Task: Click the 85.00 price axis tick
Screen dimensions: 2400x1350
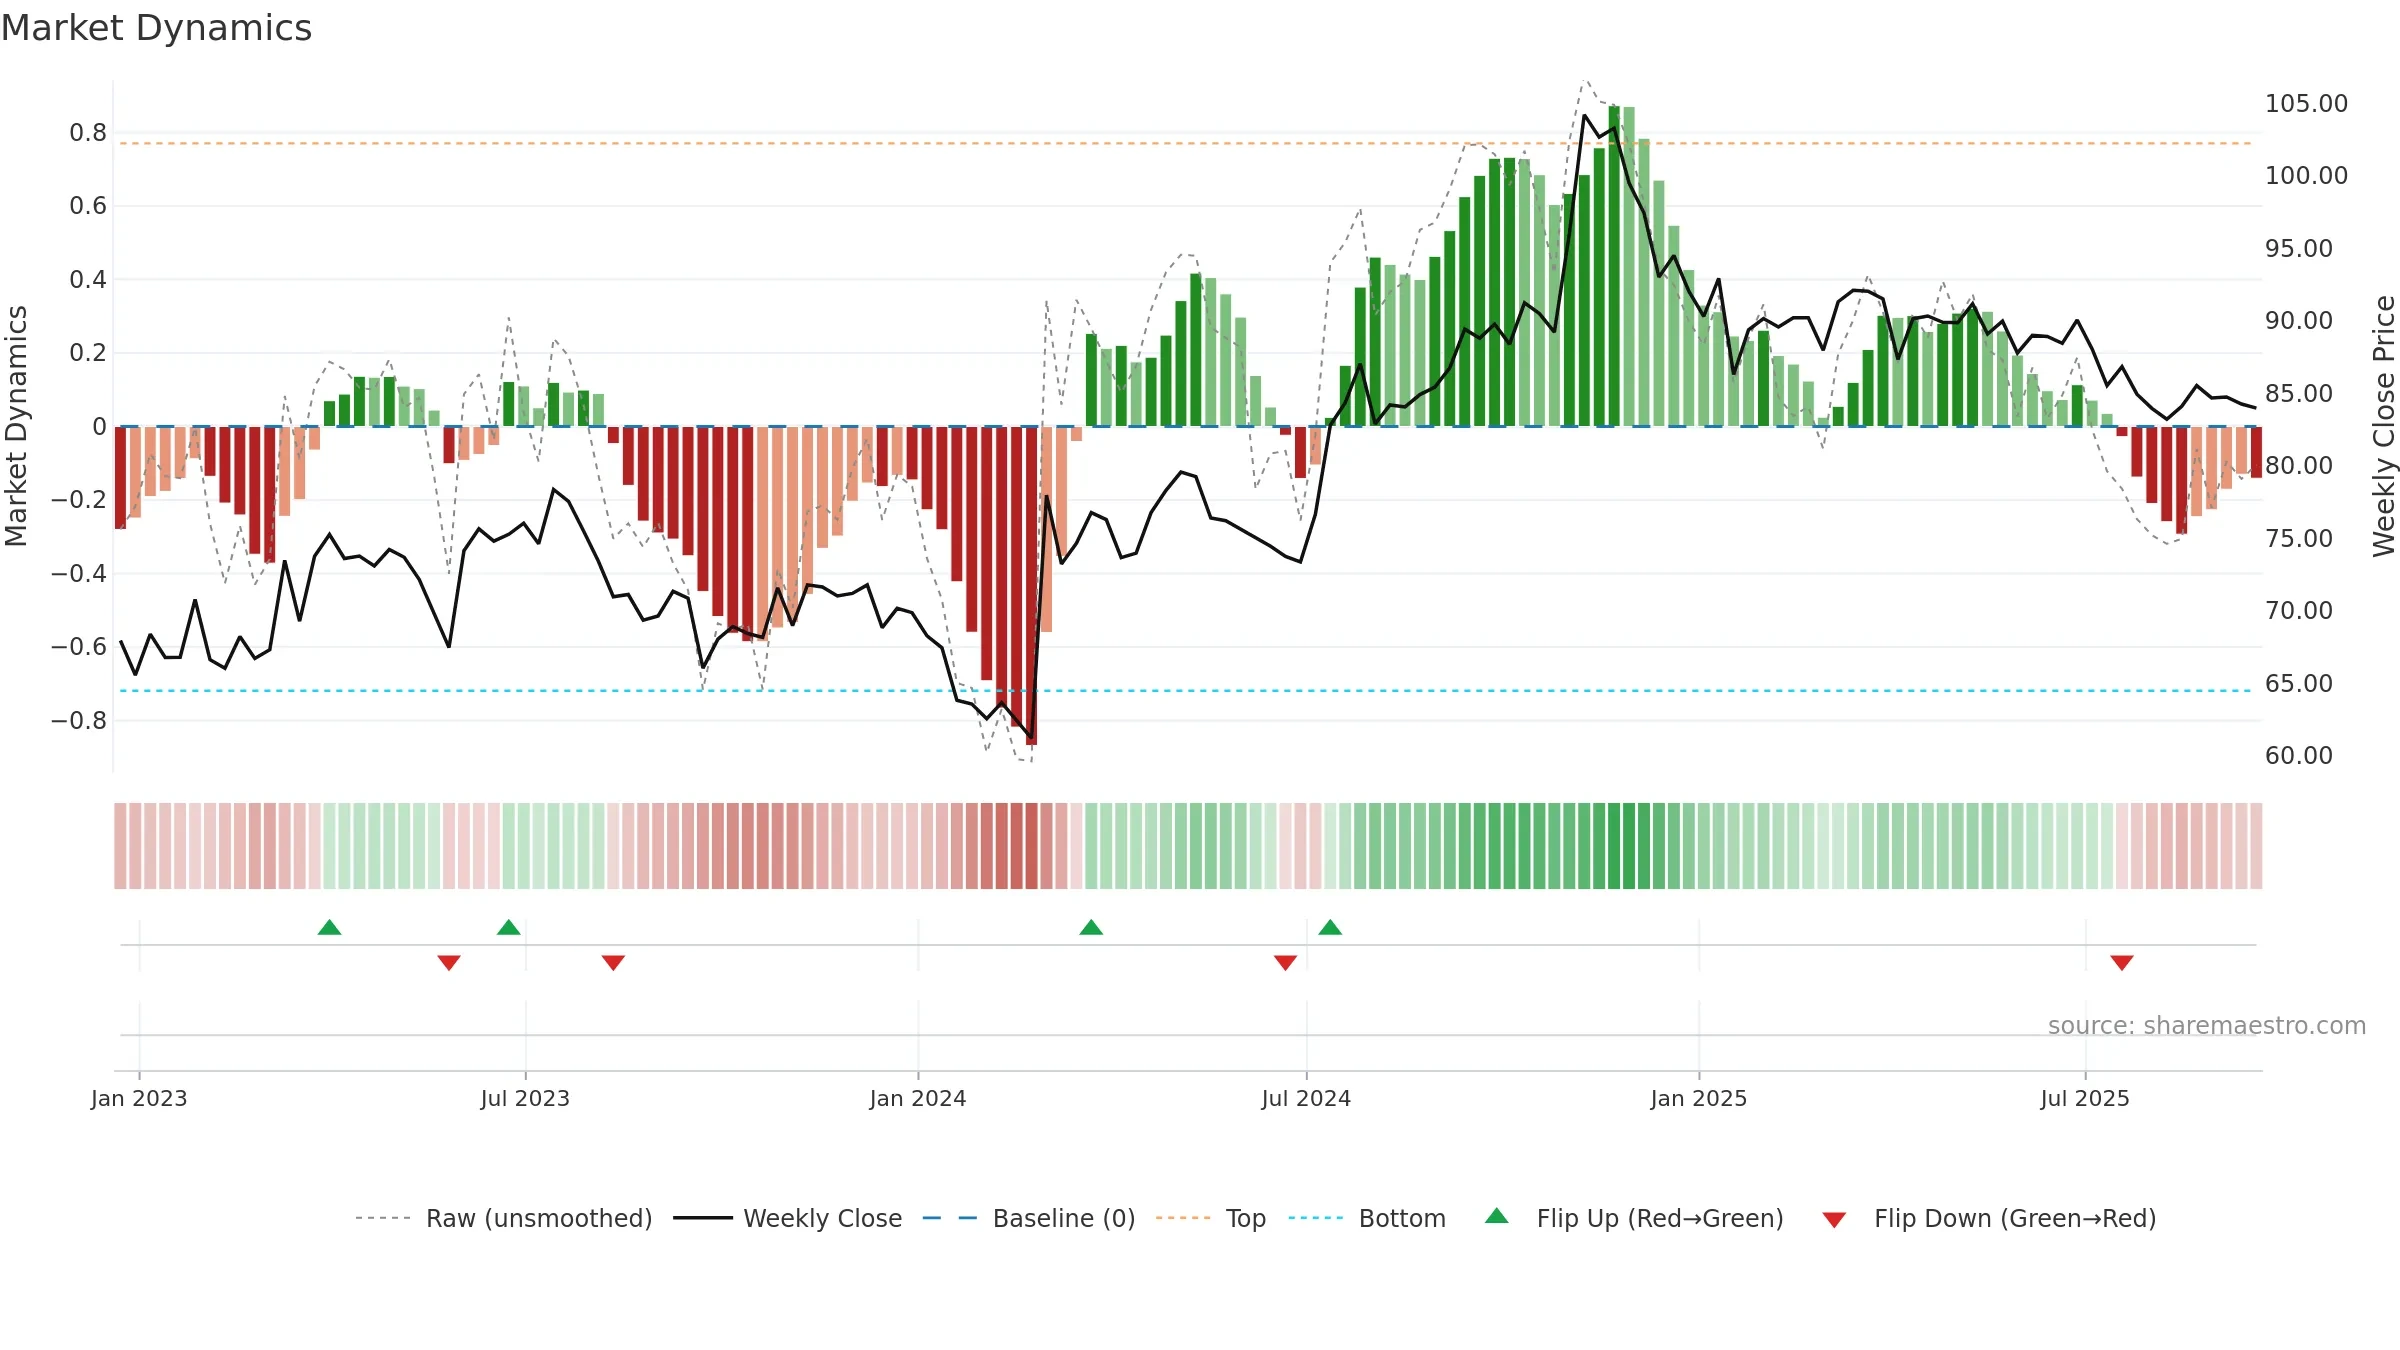Action: (2299, 394)
